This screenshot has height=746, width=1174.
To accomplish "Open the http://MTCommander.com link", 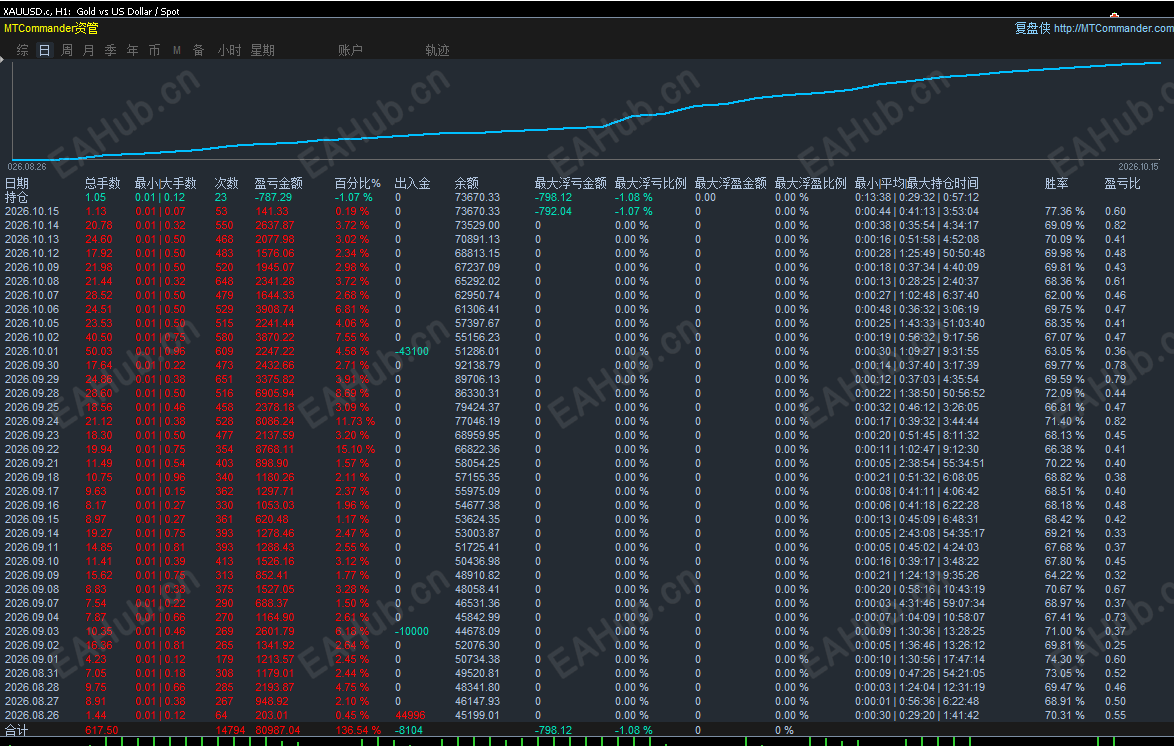I will 1114,28.
